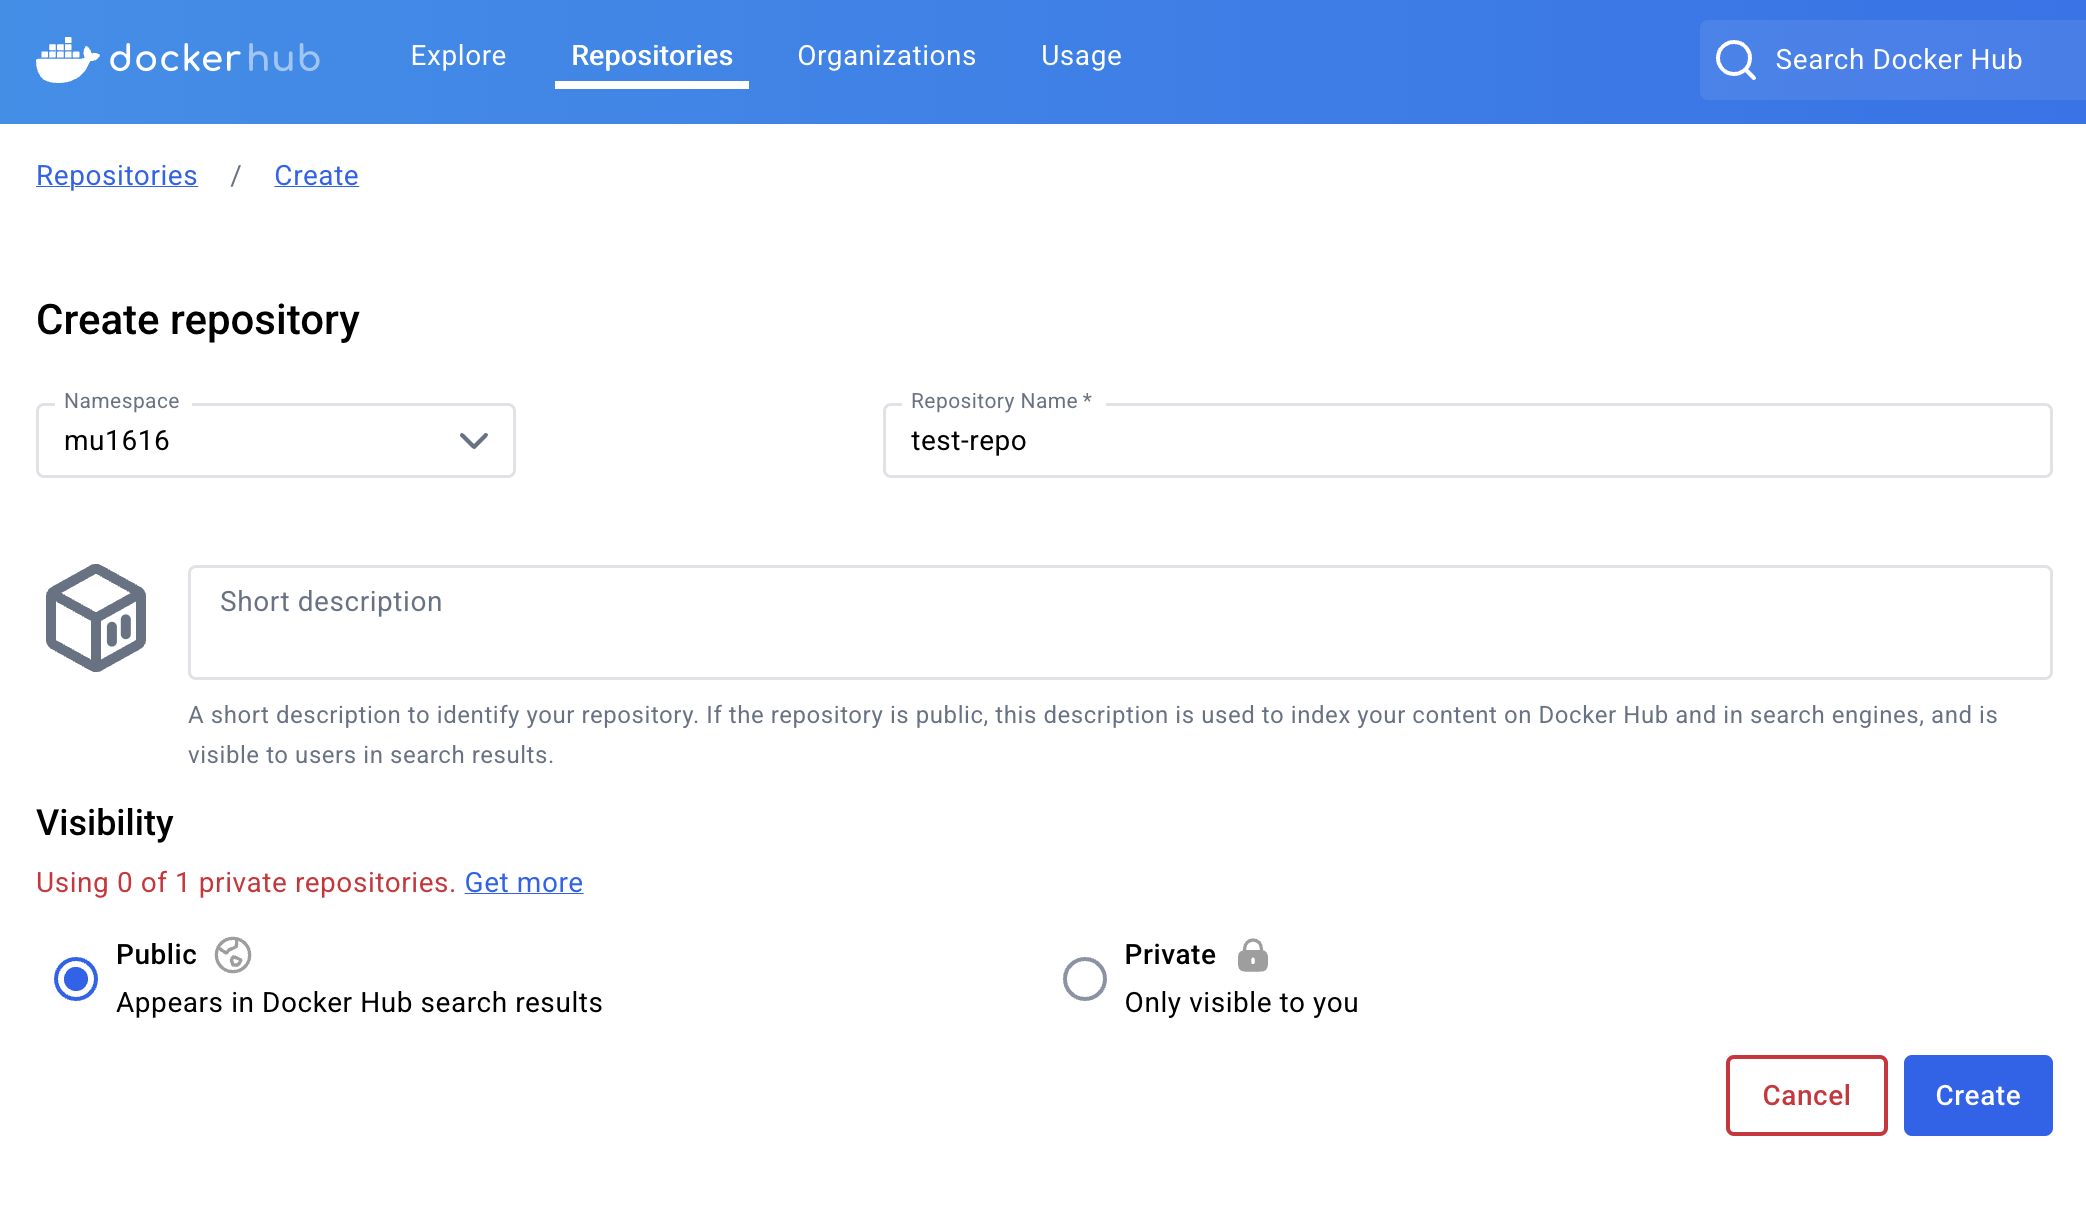Click the 'Appears in Docker Hub search results' text

[x=359, y=1003]
